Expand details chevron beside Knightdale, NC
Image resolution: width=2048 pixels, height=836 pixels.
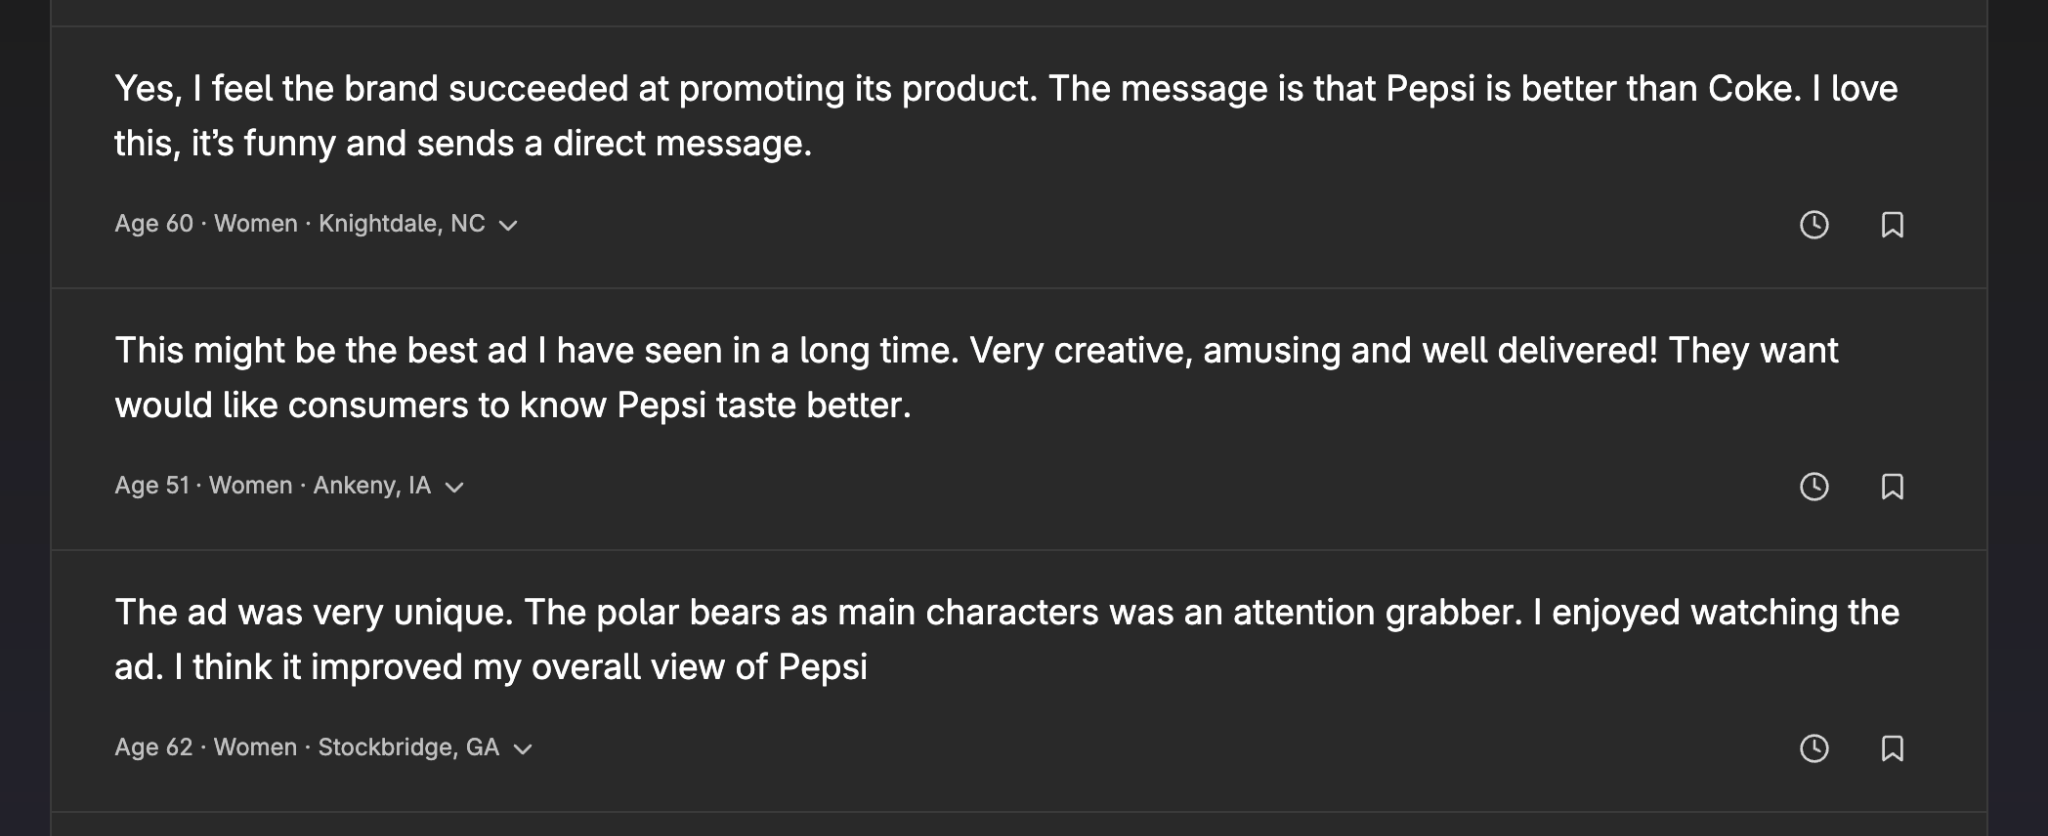508,226
